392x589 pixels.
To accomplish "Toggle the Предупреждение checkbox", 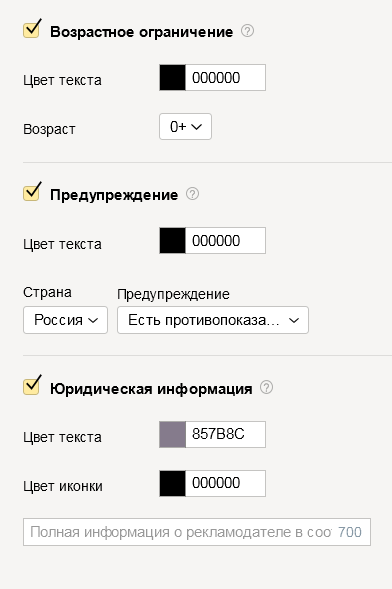I will (x=32, y=193).
